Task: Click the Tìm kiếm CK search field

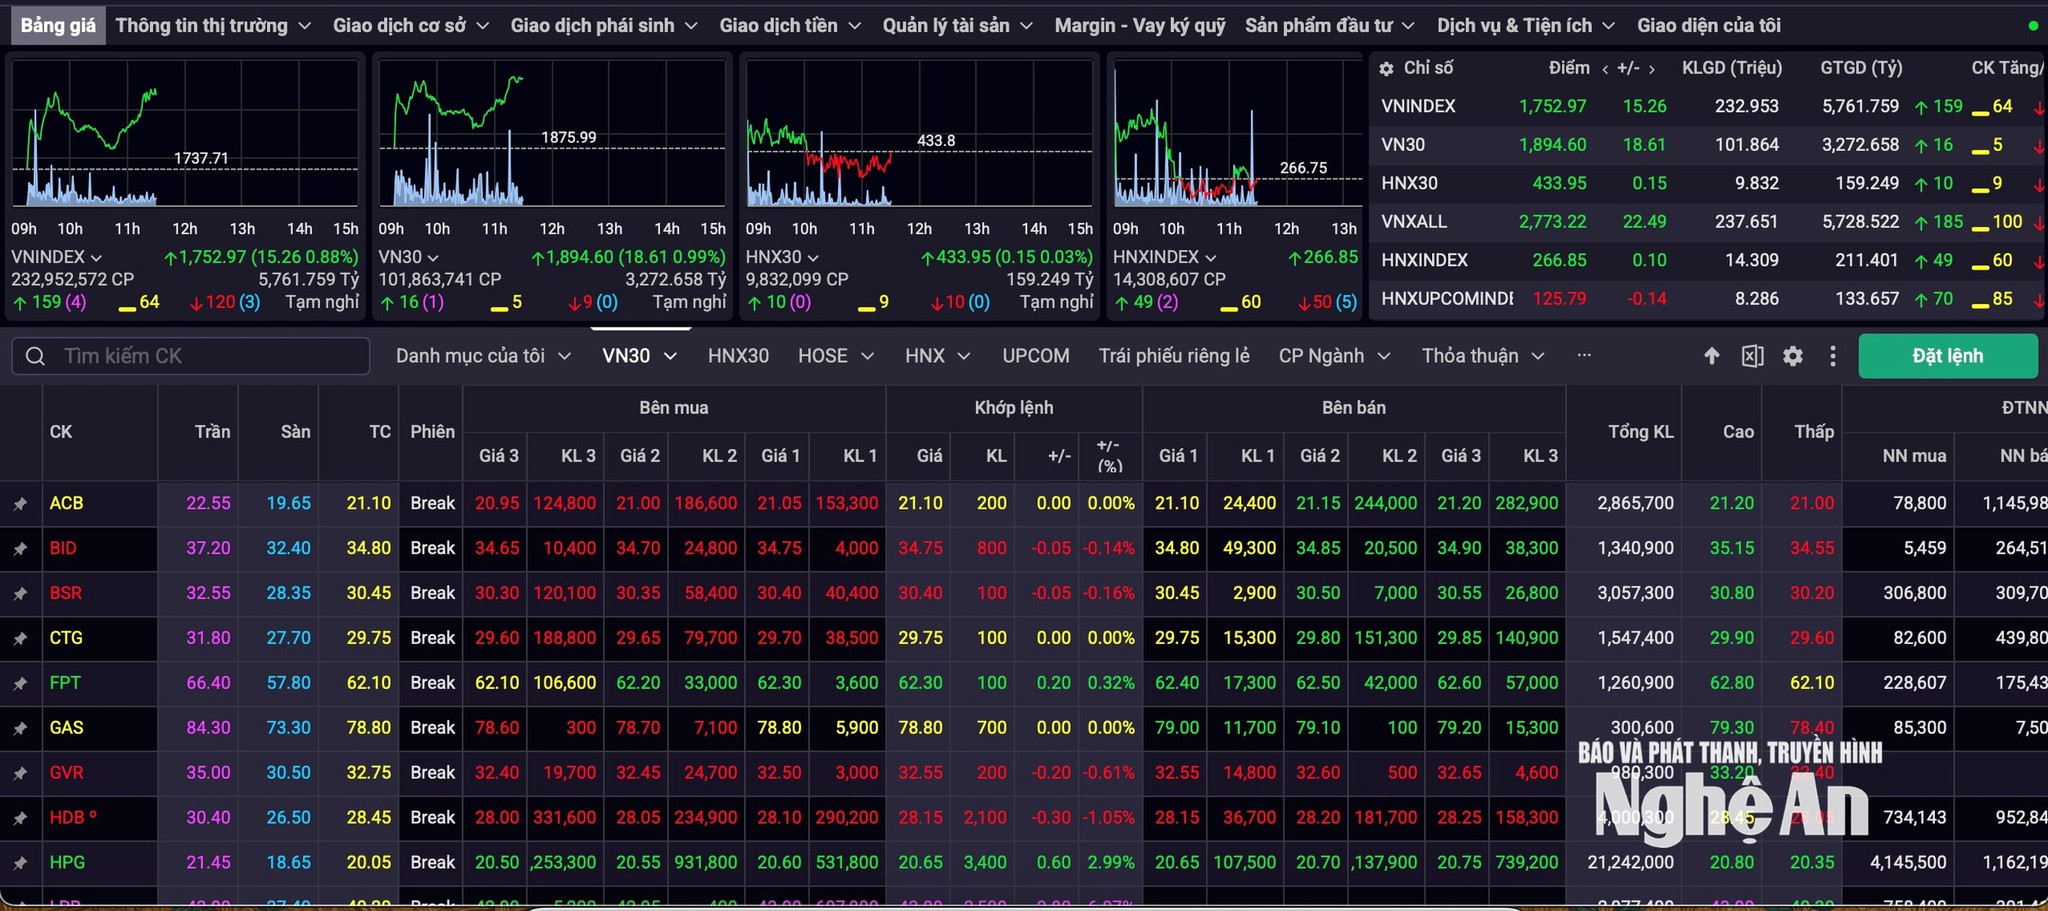Action: (x=191, y=356)
